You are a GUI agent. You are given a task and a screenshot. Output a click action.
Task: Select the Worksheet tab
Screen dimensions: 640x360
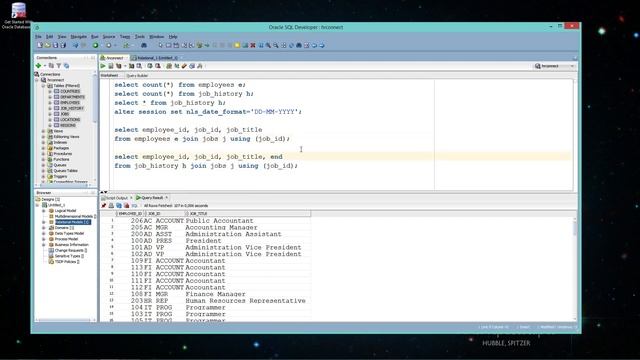[x=109, y=76]
